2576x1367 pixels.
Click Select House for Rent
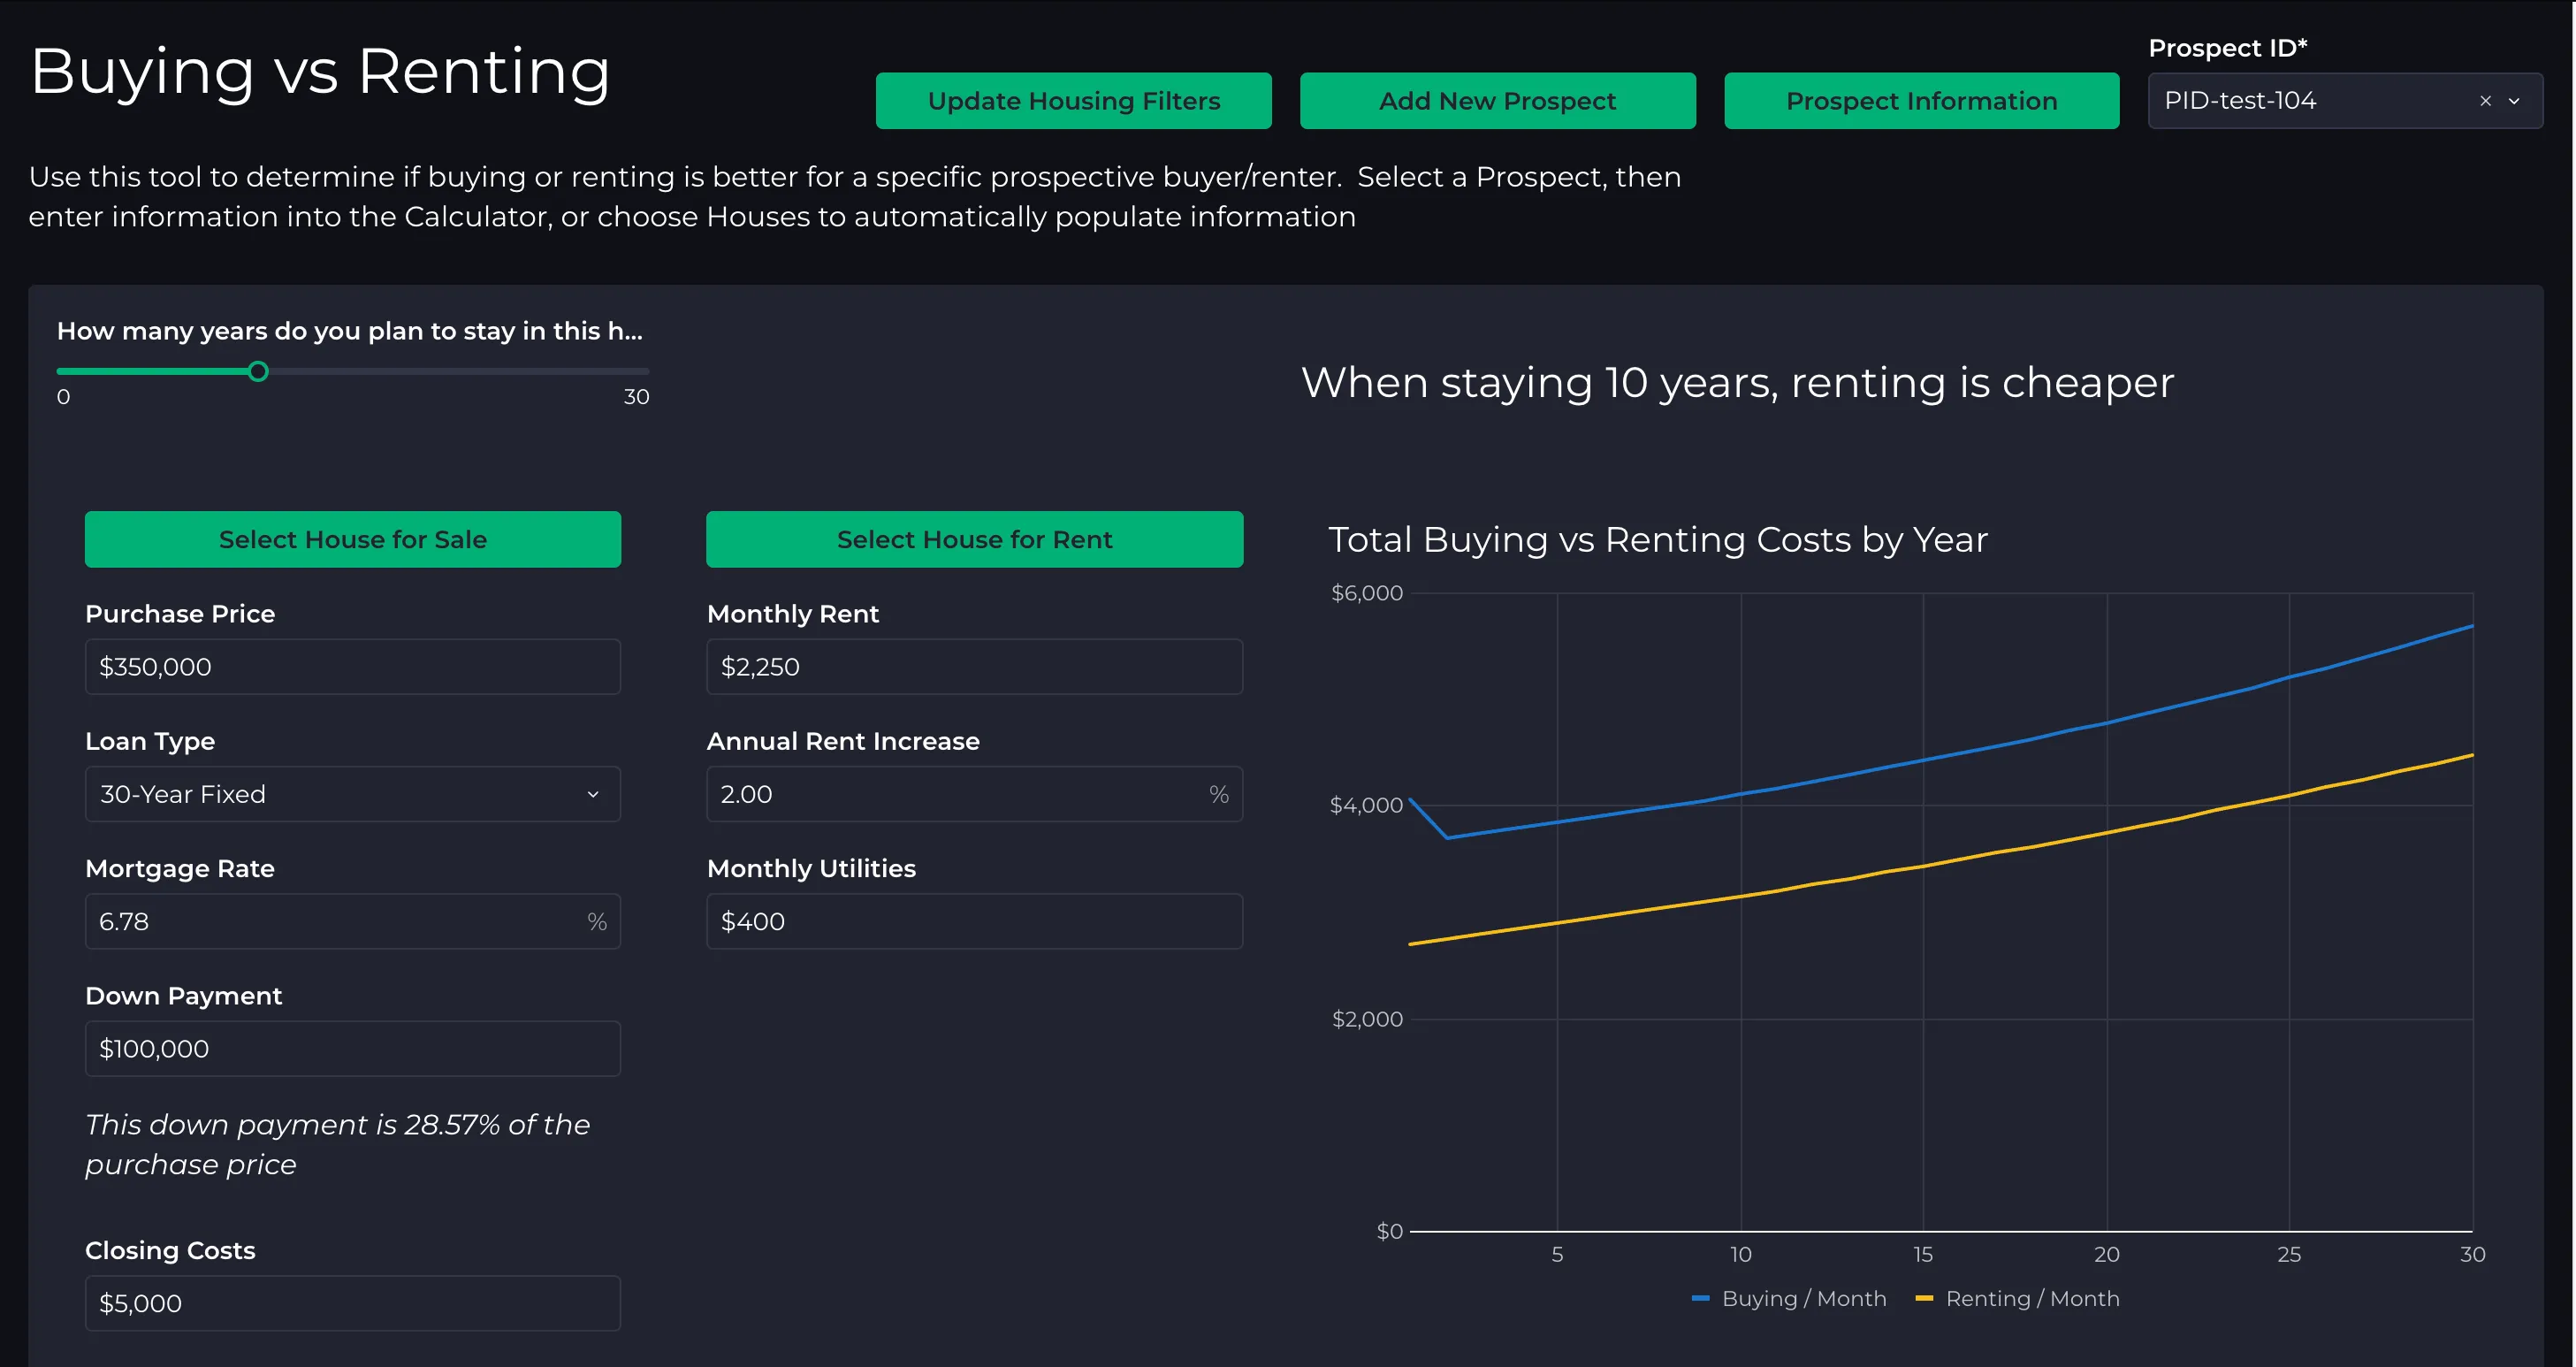point(975,539)
